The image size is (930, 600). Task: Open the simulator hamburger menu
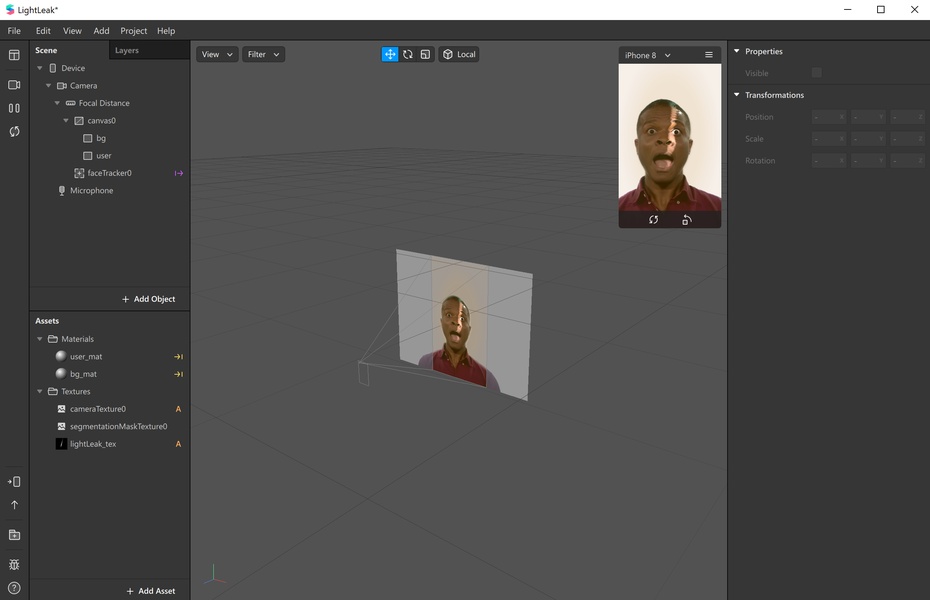point(709,55)
